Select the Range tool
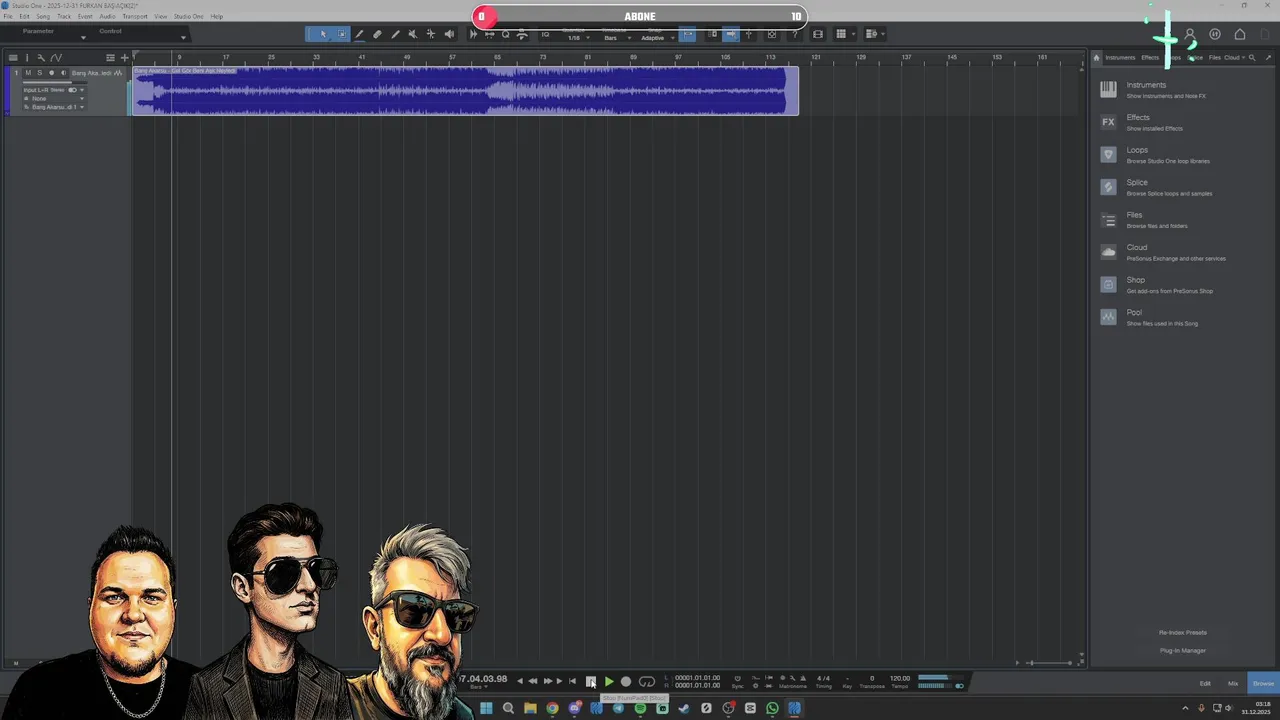Screen dimensions: 1280x720 point(342,34)
